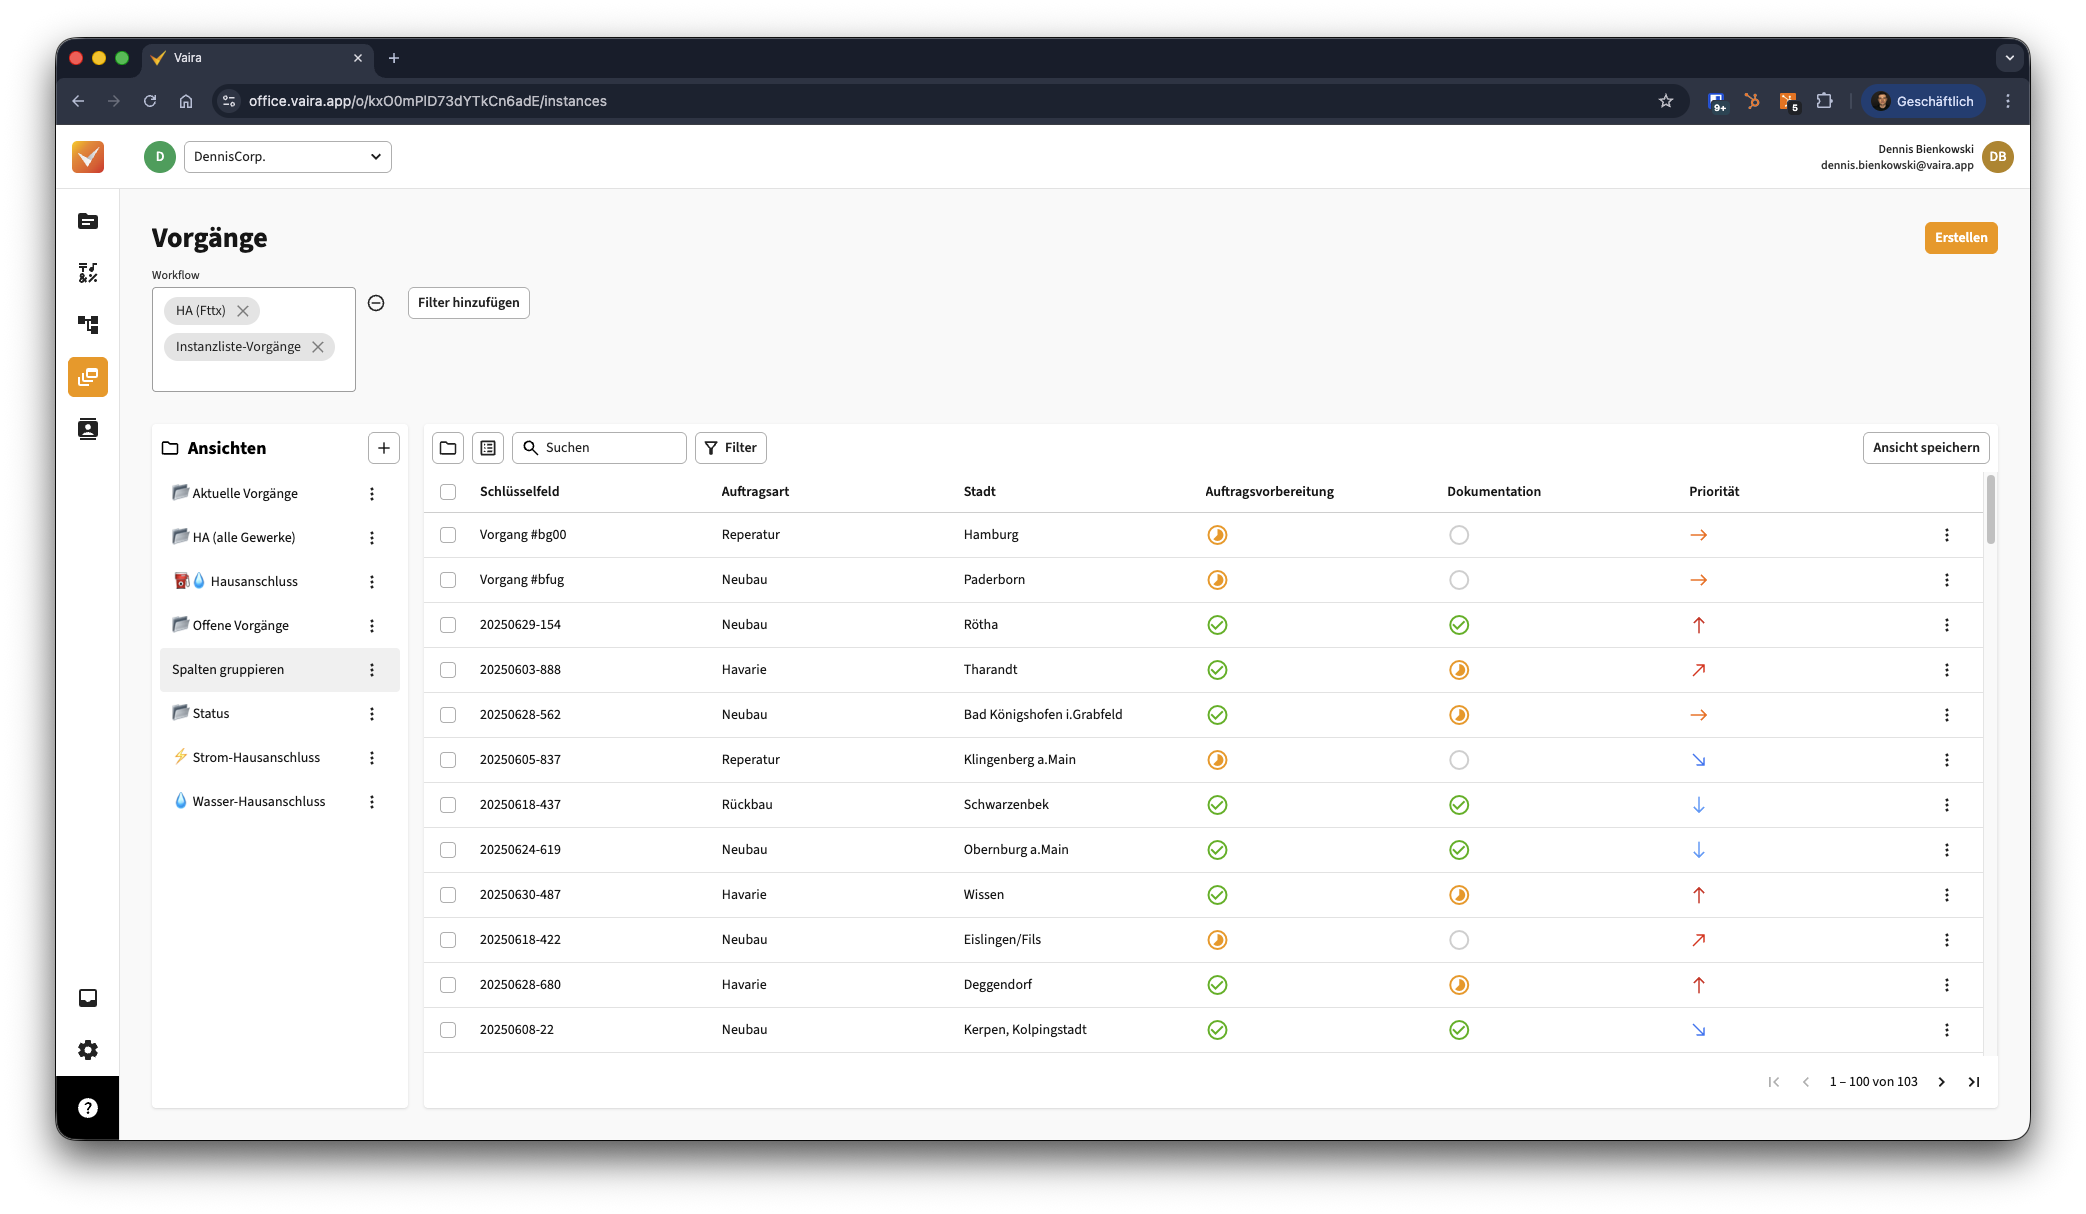Open the DennisCorp. organization dropdown
Viewport: 2086px width, 1214px height.
(x=288, y=157)
